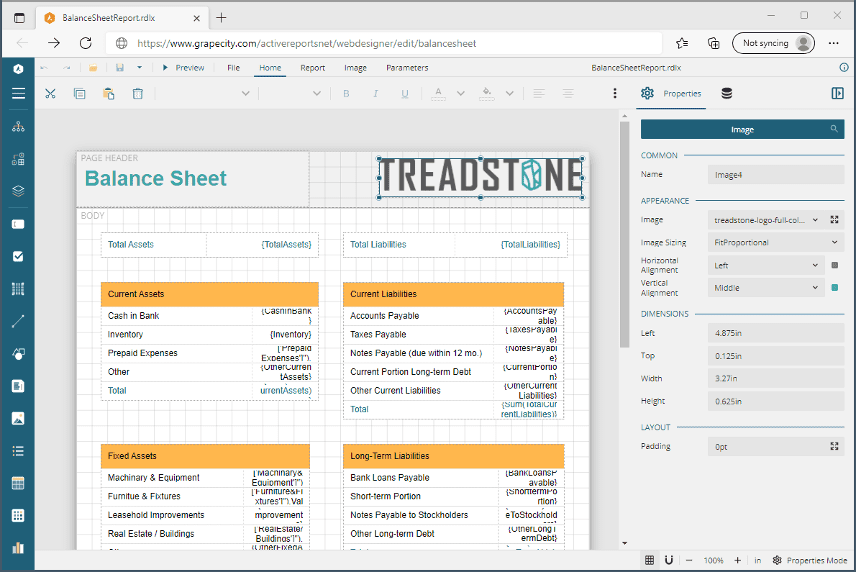Click the hamburger menu icon
Screen dimensions: 856x572
18,94
